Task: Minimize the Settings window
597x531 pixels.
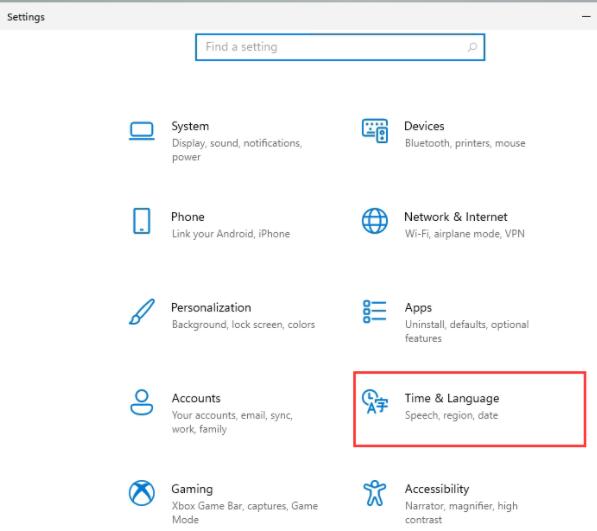Action: 586,17
